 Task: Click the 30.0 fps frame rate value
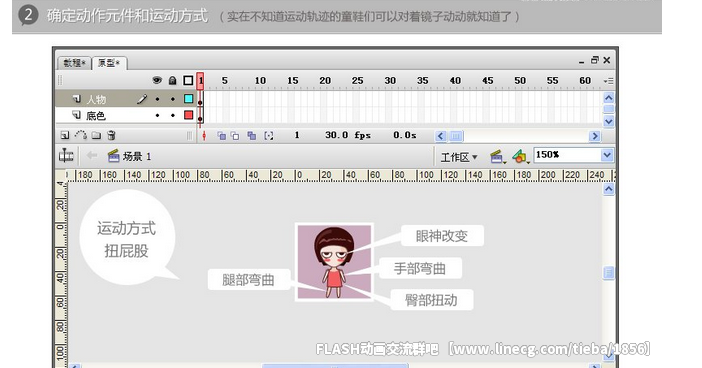pos(348,135)
